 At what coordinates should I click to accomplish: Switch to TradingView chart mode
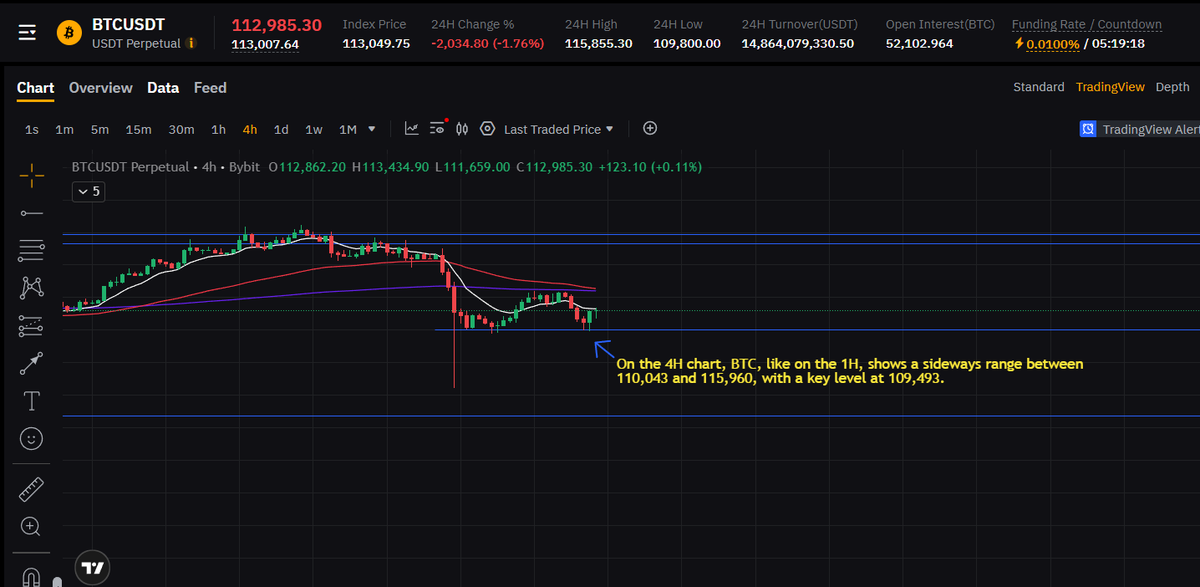(x=1110, y=87)
